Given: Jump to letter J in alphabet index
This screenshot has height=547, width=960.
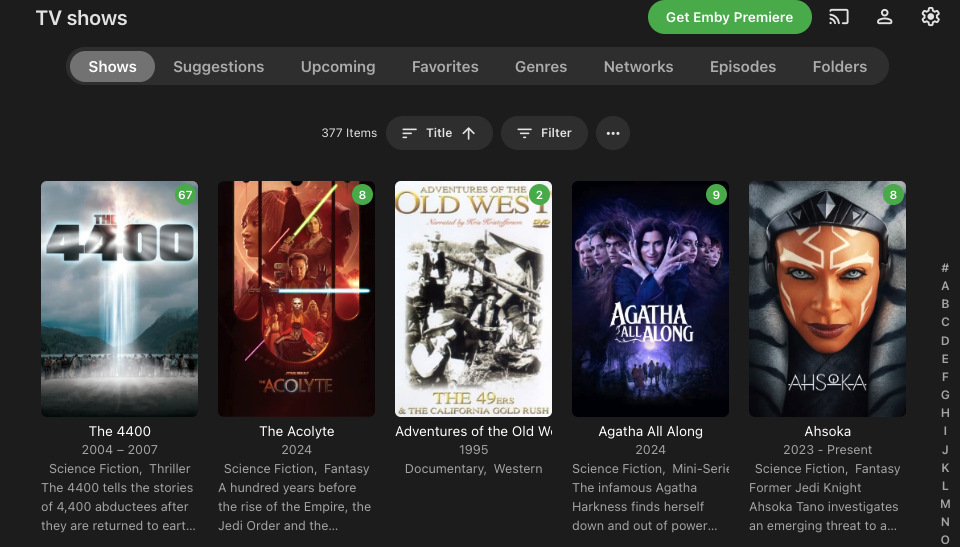Looking at the screenshot, I should pos(945,449).
